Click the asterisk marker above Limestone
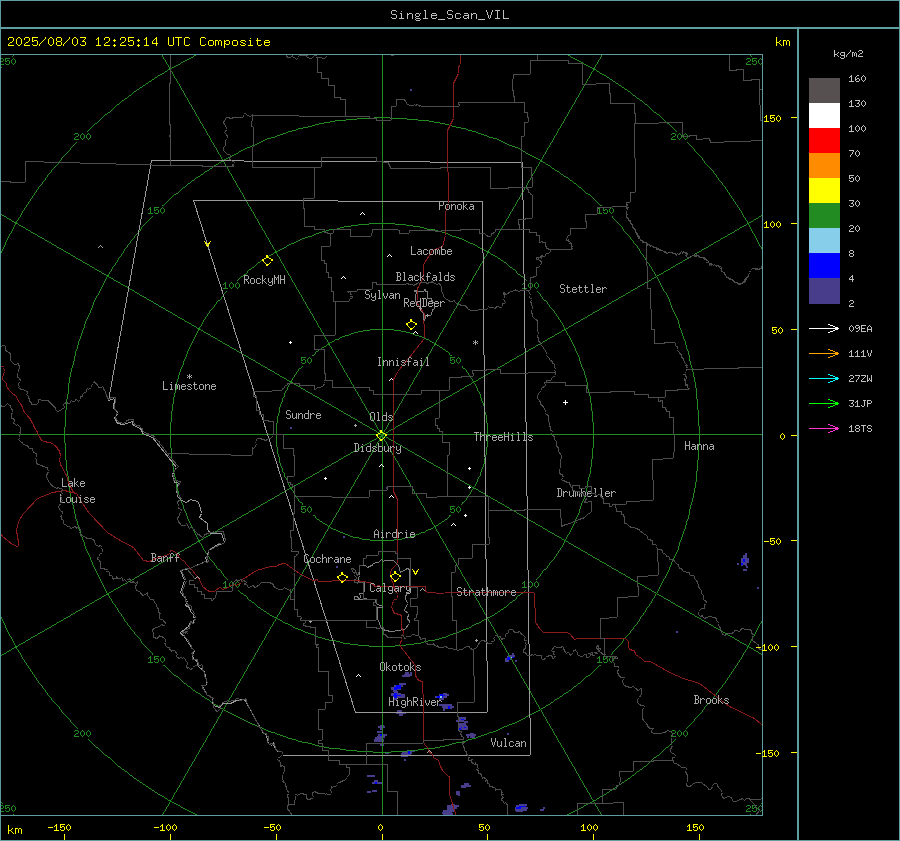 (x=189, y=377)
